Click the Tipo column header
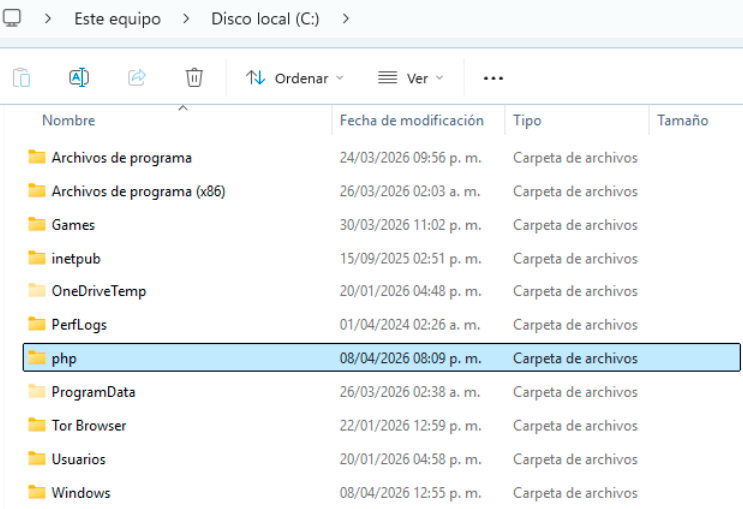The height and width of the screenshot is (509, 743). tap(527, 120)
